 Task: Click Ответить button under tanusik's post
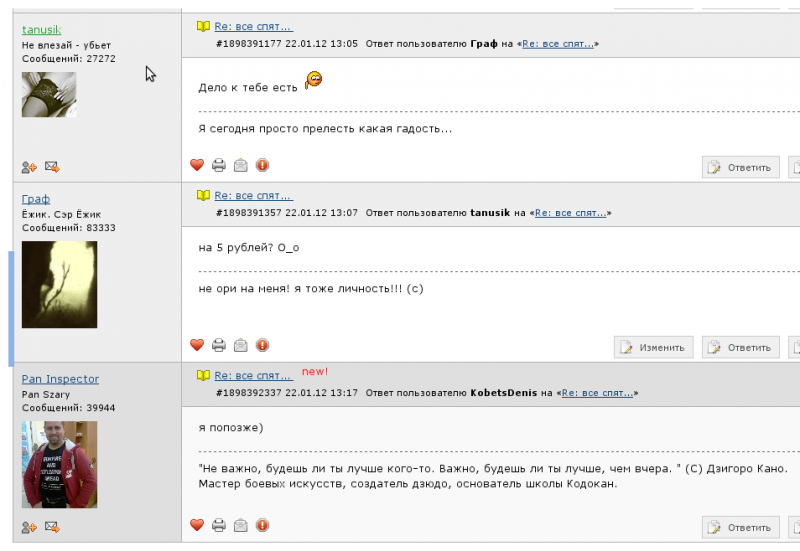[x=741, y=167]
